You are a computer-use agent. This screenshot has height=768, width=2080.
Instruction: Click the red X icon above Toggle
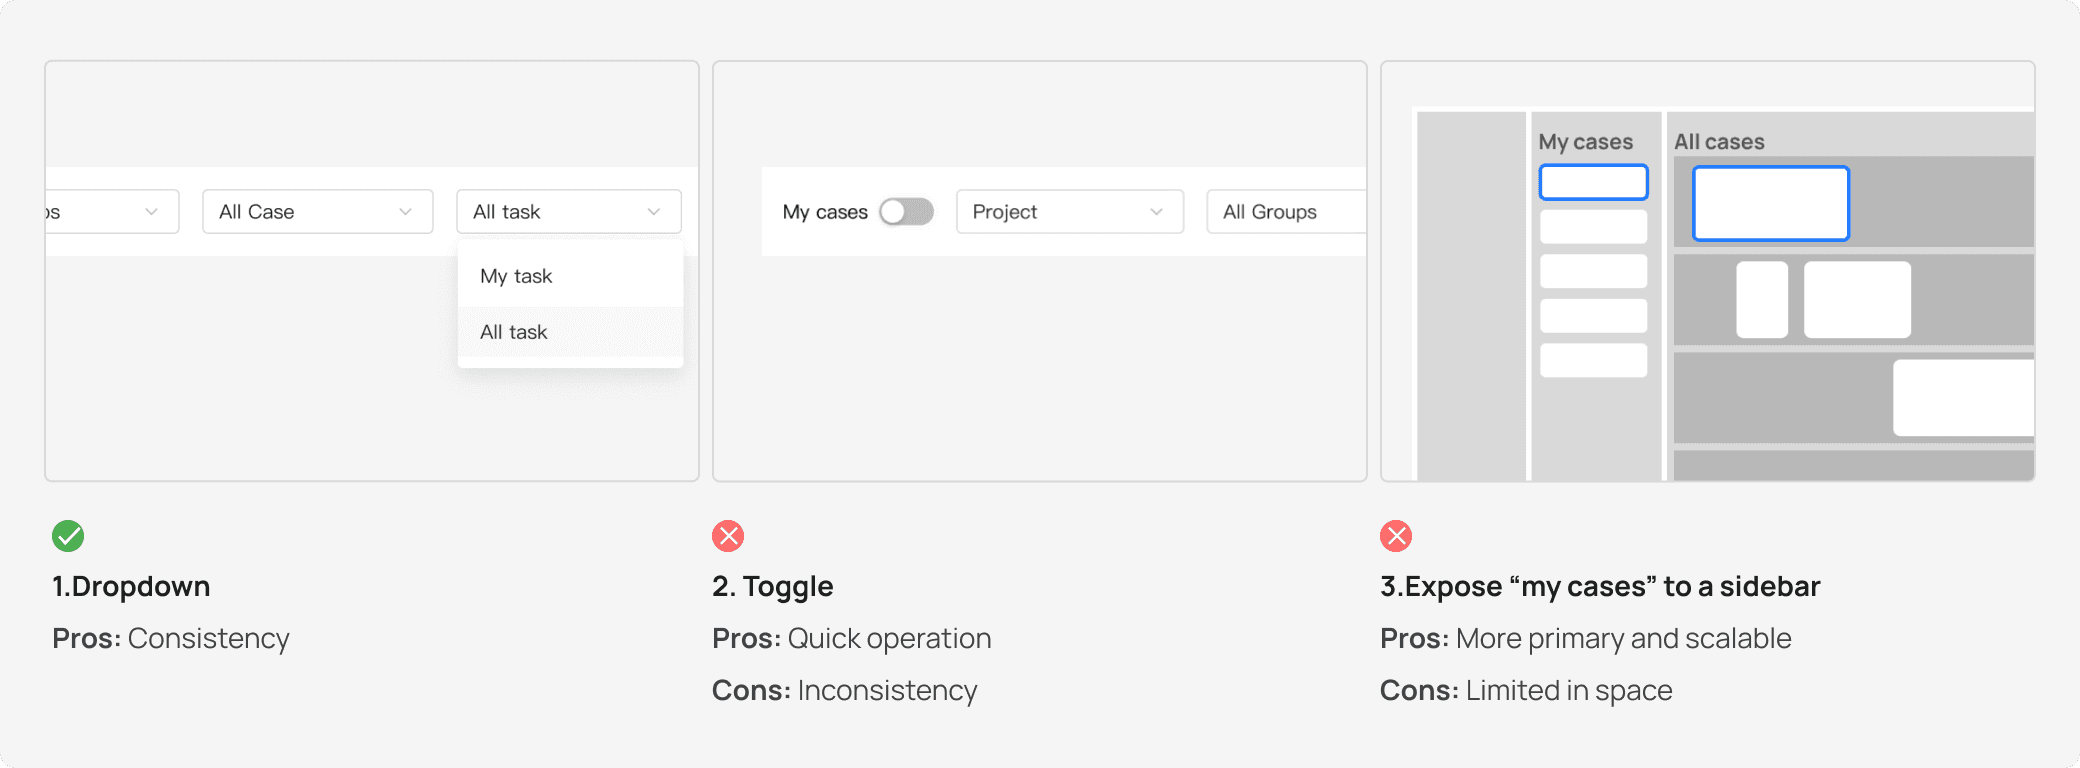point(728,536)
